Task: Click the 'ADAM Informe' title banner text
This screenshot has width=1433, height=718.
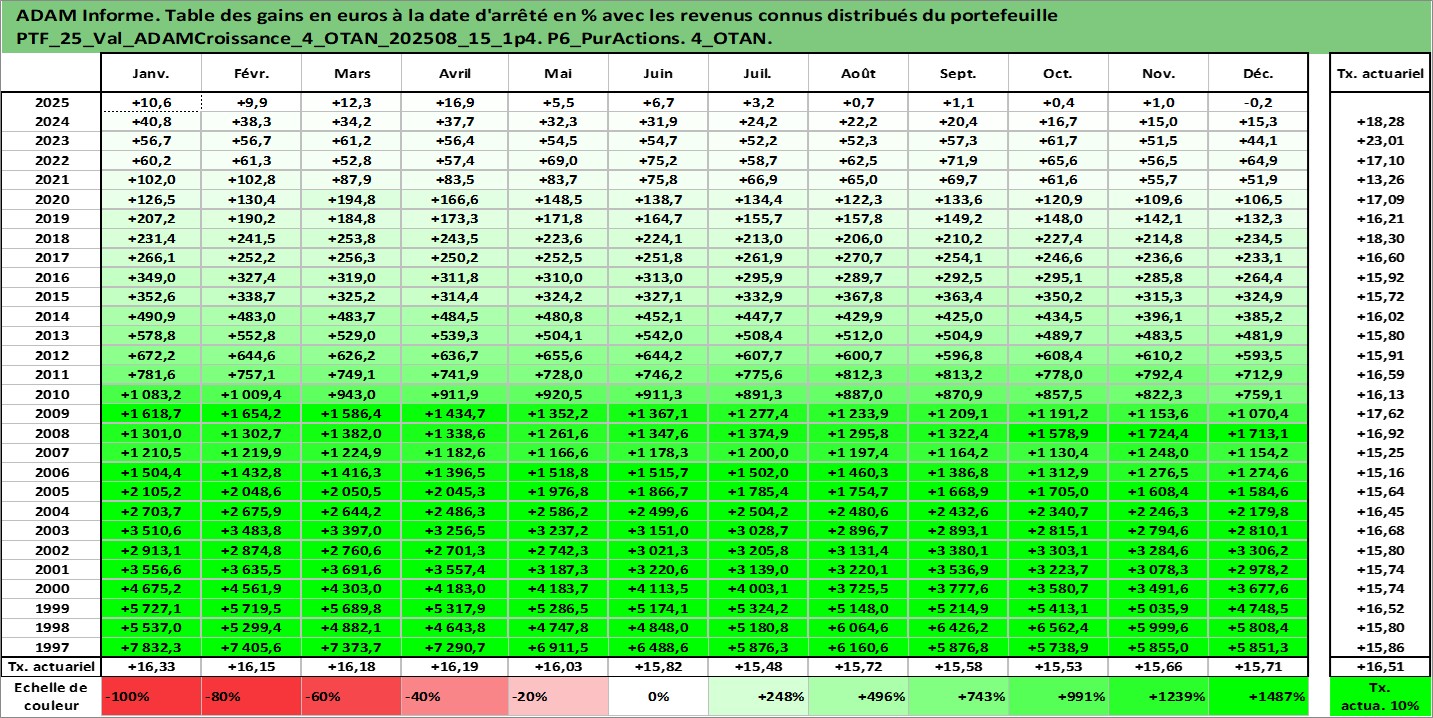Action: pyautogui.click(x=538, y=27)
